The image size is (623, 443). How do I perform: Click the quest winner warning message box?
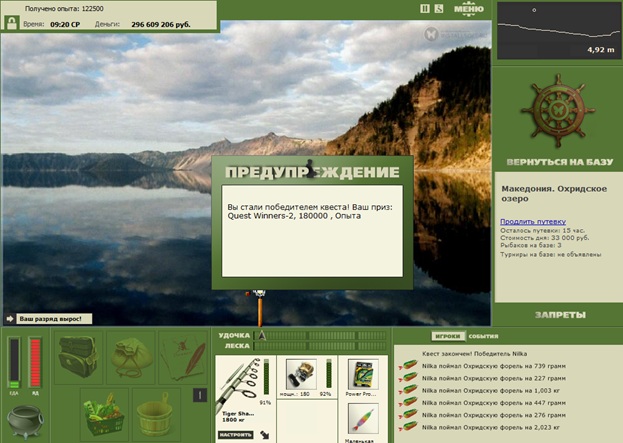(x=312, y=231)
